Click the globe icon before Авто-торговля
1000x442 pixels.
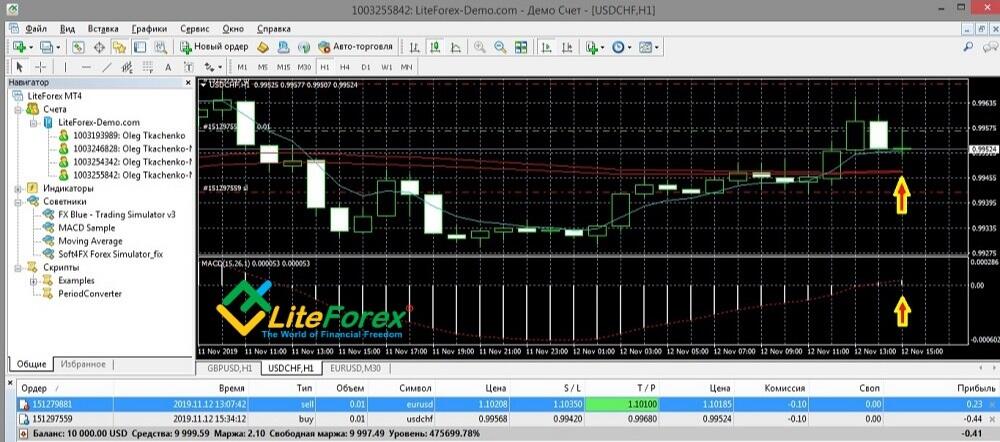point(304,47)
